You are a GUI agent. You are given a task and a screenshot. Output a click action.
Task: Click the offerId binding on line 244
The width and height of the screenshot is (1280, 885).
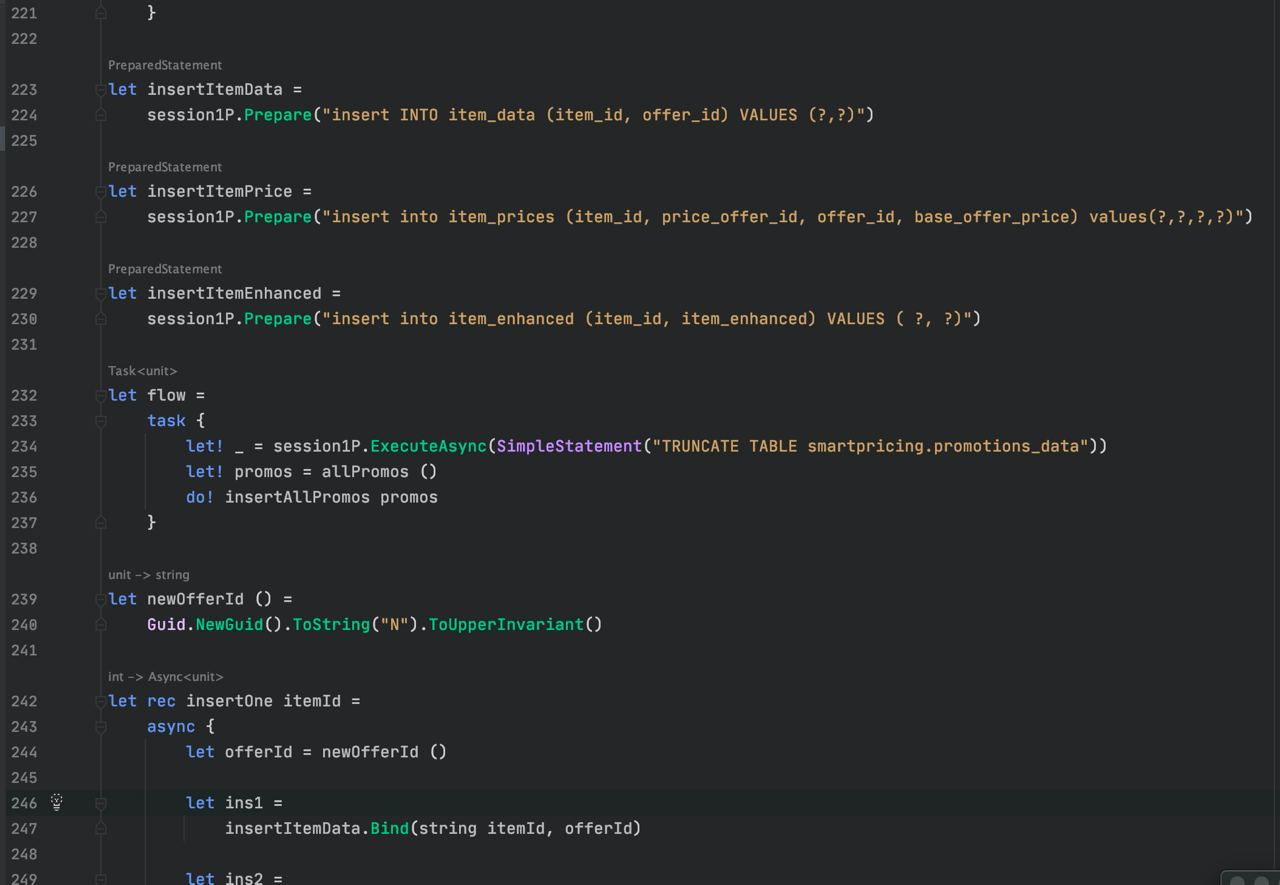pos(258,752)
